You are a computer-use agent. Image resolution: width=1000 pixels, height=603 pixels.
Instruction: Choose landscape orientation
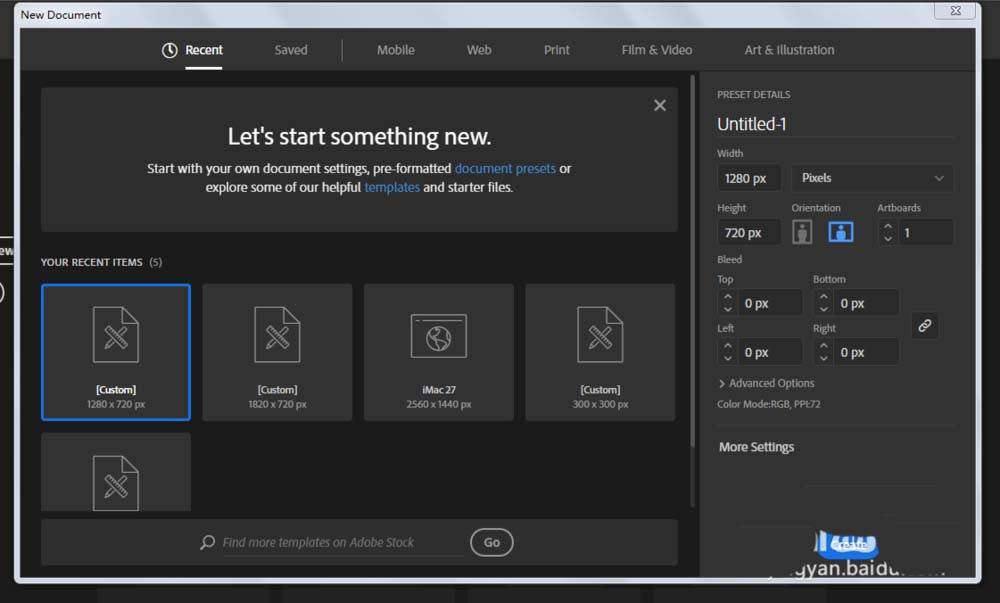click(841, 232)
